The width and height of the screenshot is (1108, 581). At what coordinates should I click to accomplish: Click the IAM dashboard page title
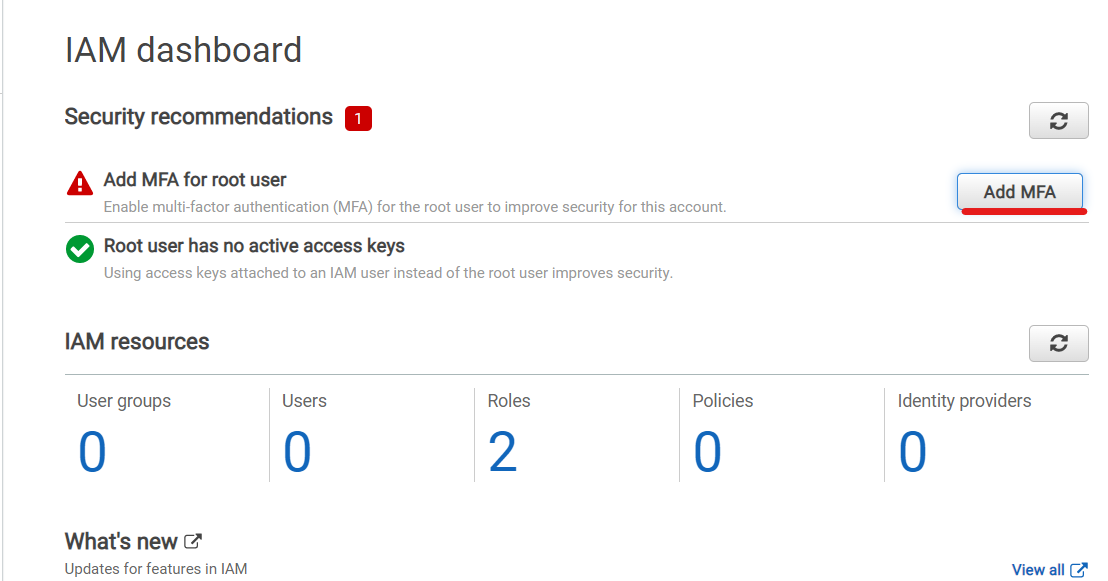pos(183,50)
